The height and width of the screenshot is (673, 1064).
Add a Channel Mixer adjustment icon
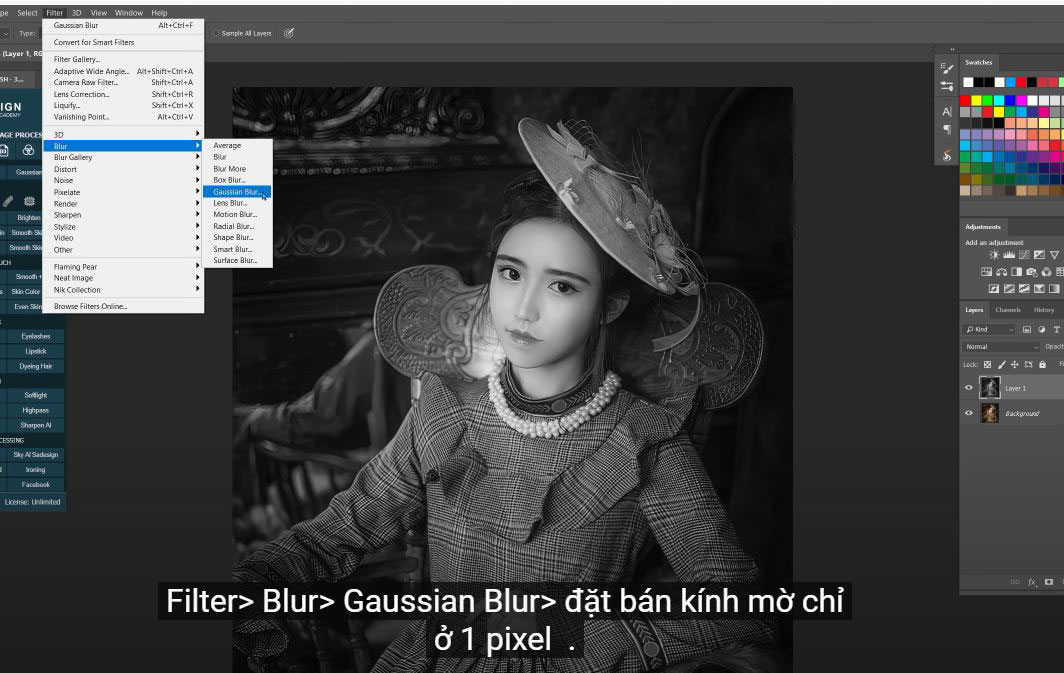pos(1046,272)
